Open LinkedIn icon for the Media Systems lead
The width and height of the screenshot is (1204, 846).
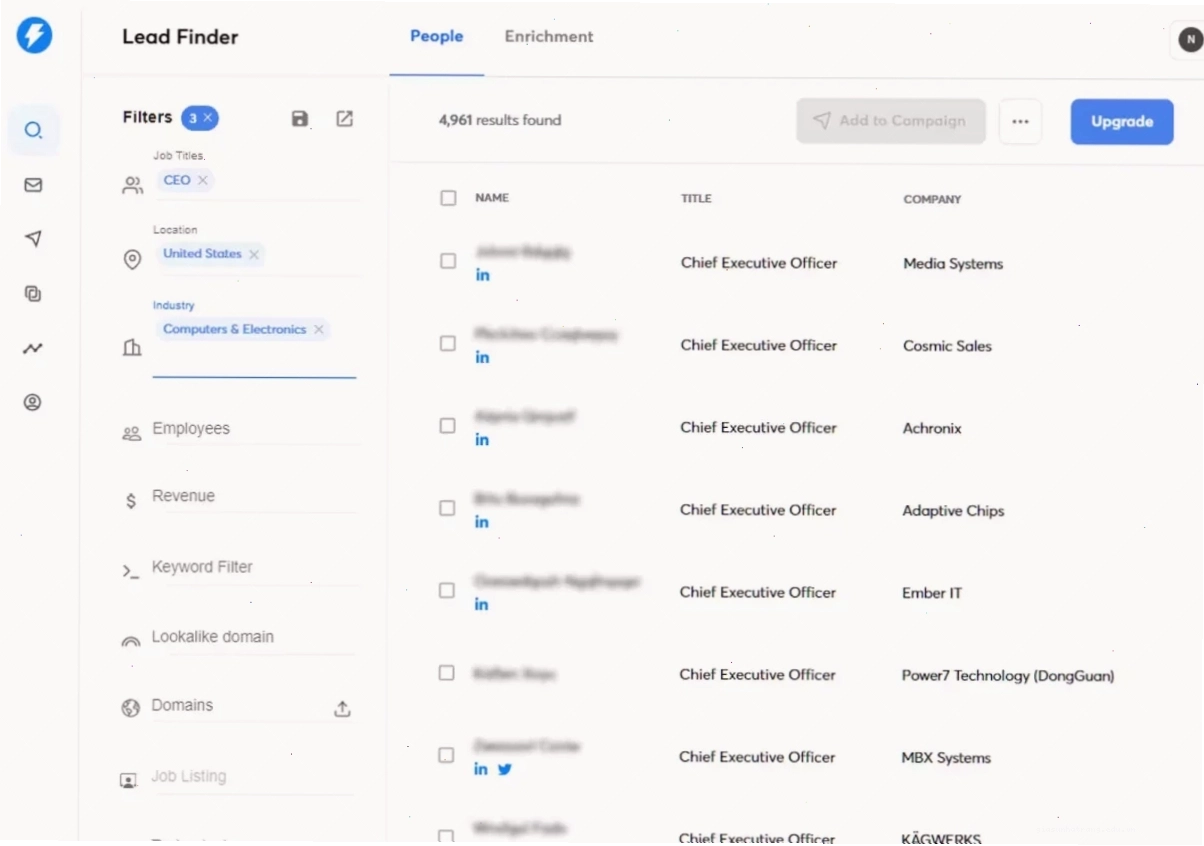pyautogui.click(x=482, y=275)
